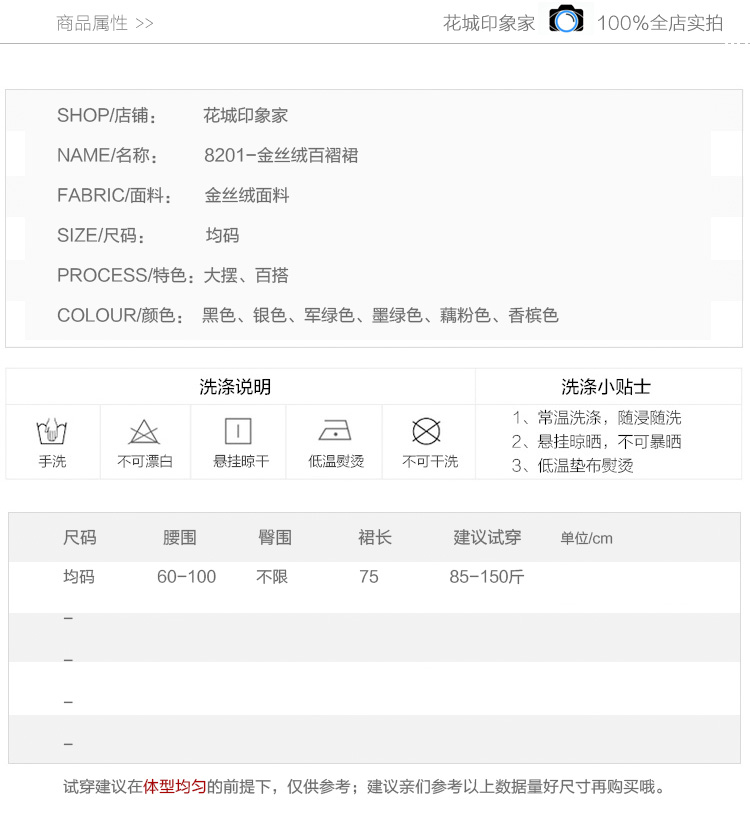Click the 商品属性 >> header text
This screenshot has width=750, height=840.
104,24
